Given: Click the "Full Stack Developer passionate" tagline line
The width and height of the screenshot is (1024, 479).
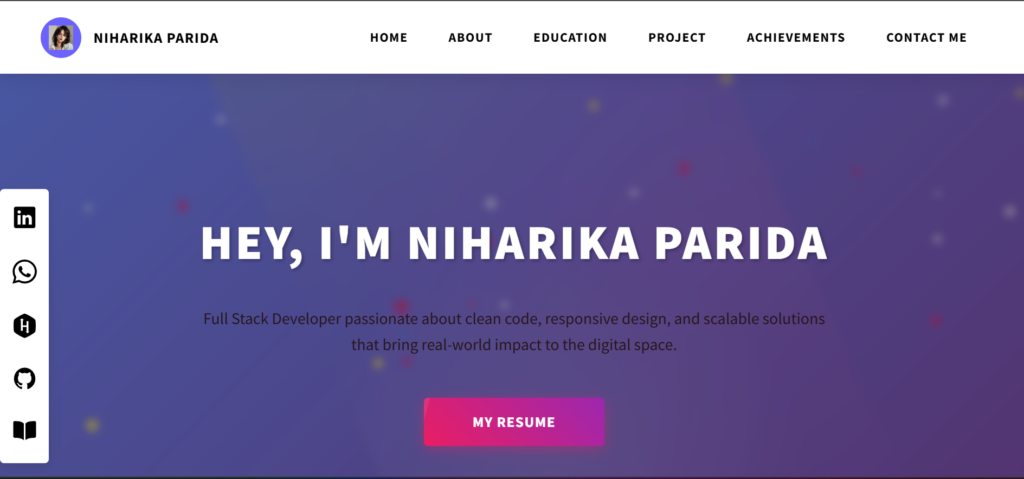Looking at the screenshot, I should click(x=514, y=319).
